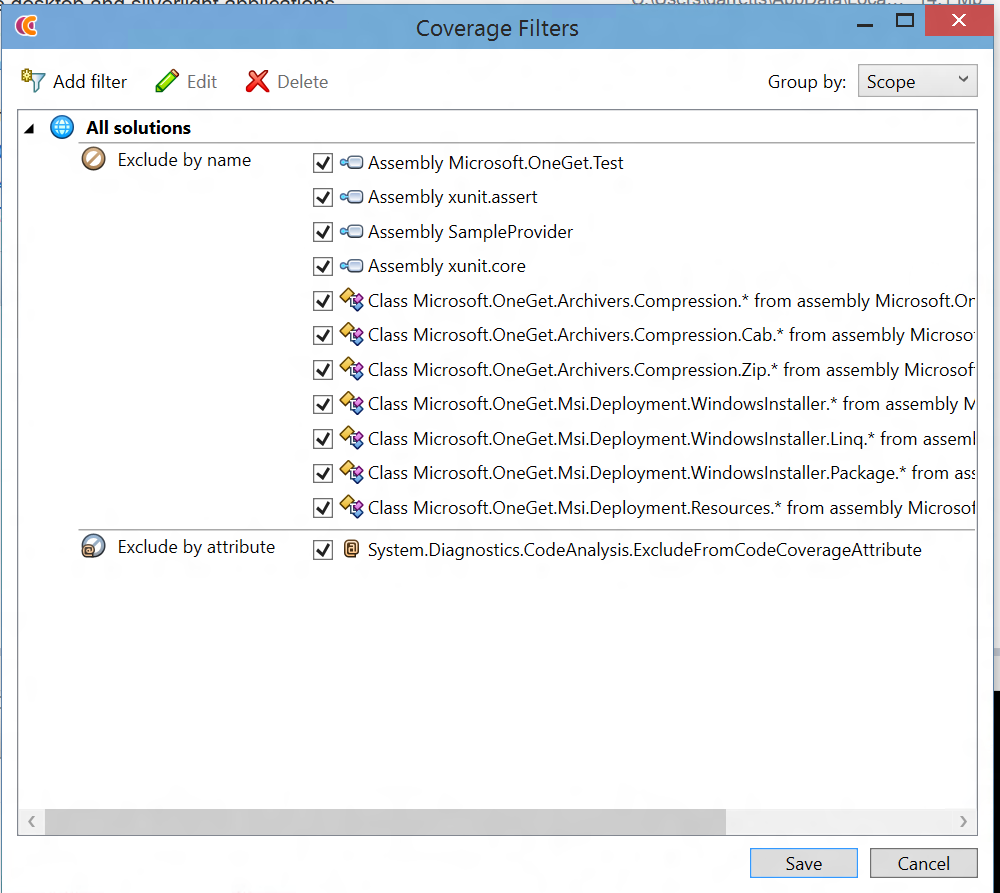Viewport: 1000px width, 893px height.
Task: Select 'Class Microsoft.OneGet.Msi.Deployment.Resources.*' row text
Action: click(x=671, y=508)
